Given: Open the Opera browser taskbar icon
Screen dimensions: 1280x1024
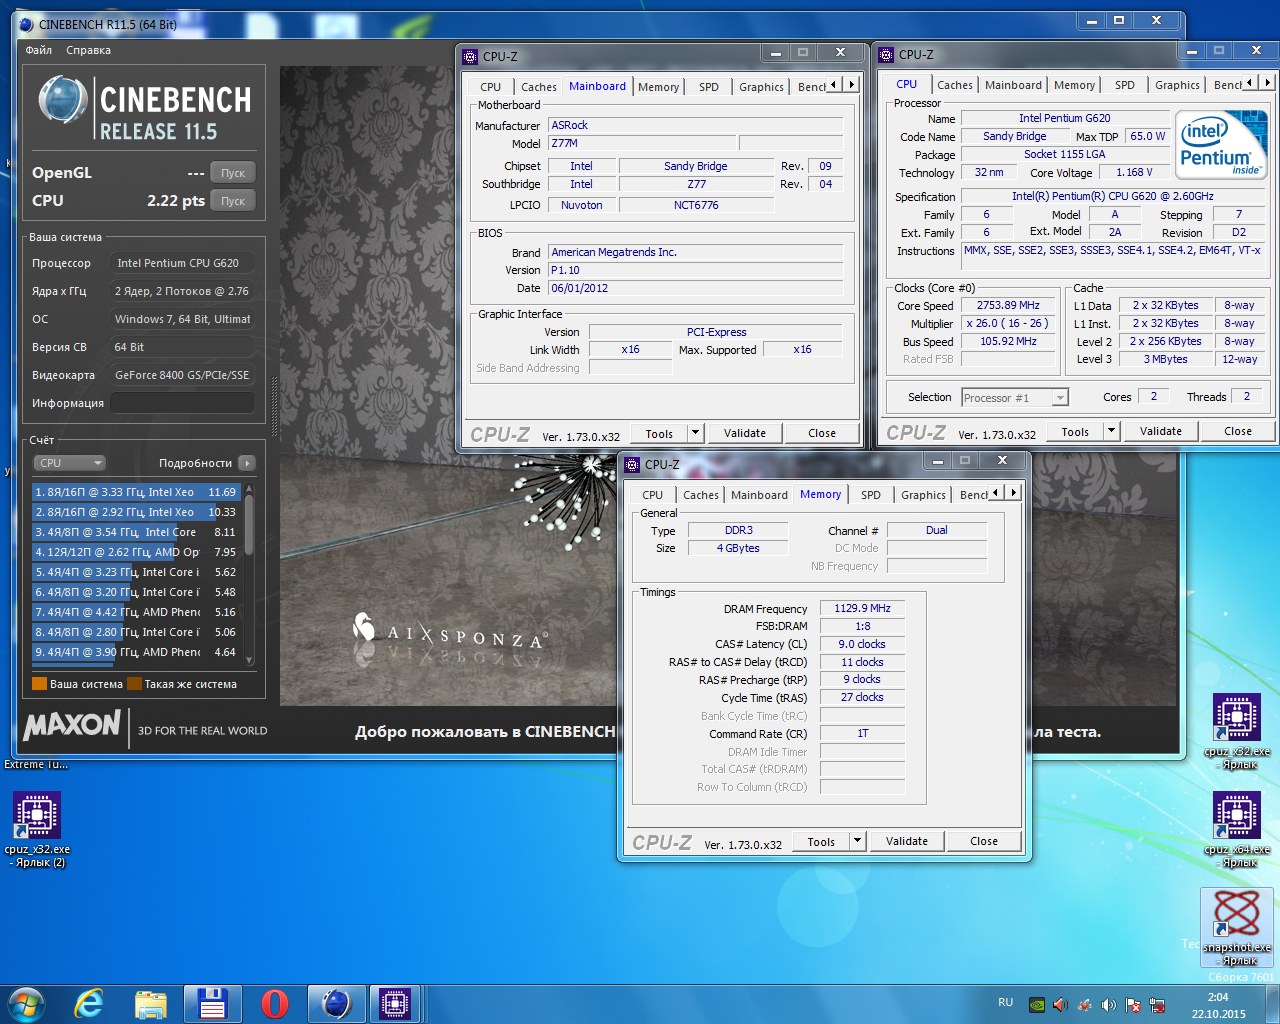Looking at the screenshot, I should click(274, 1004).
